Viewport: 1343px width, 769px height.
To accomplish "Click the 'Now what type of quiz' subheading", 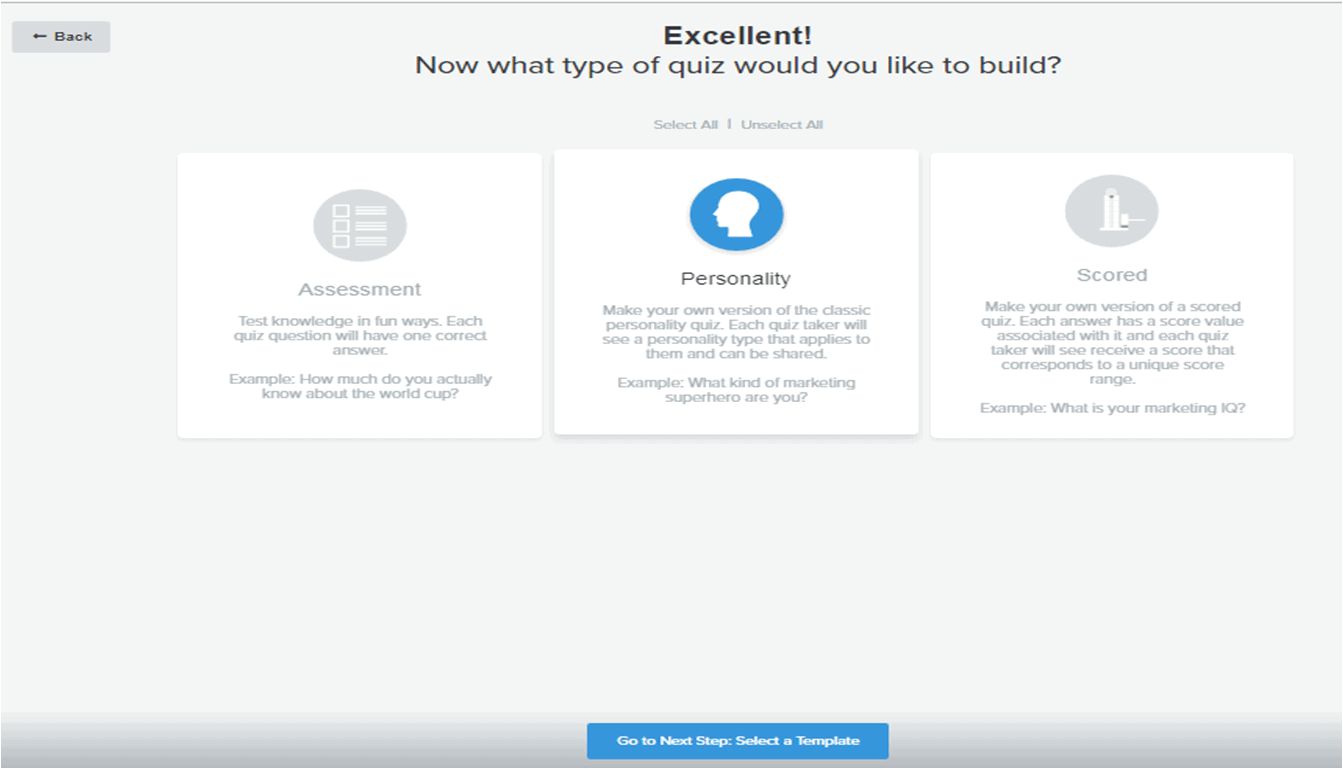I will (x=738, y=66).
